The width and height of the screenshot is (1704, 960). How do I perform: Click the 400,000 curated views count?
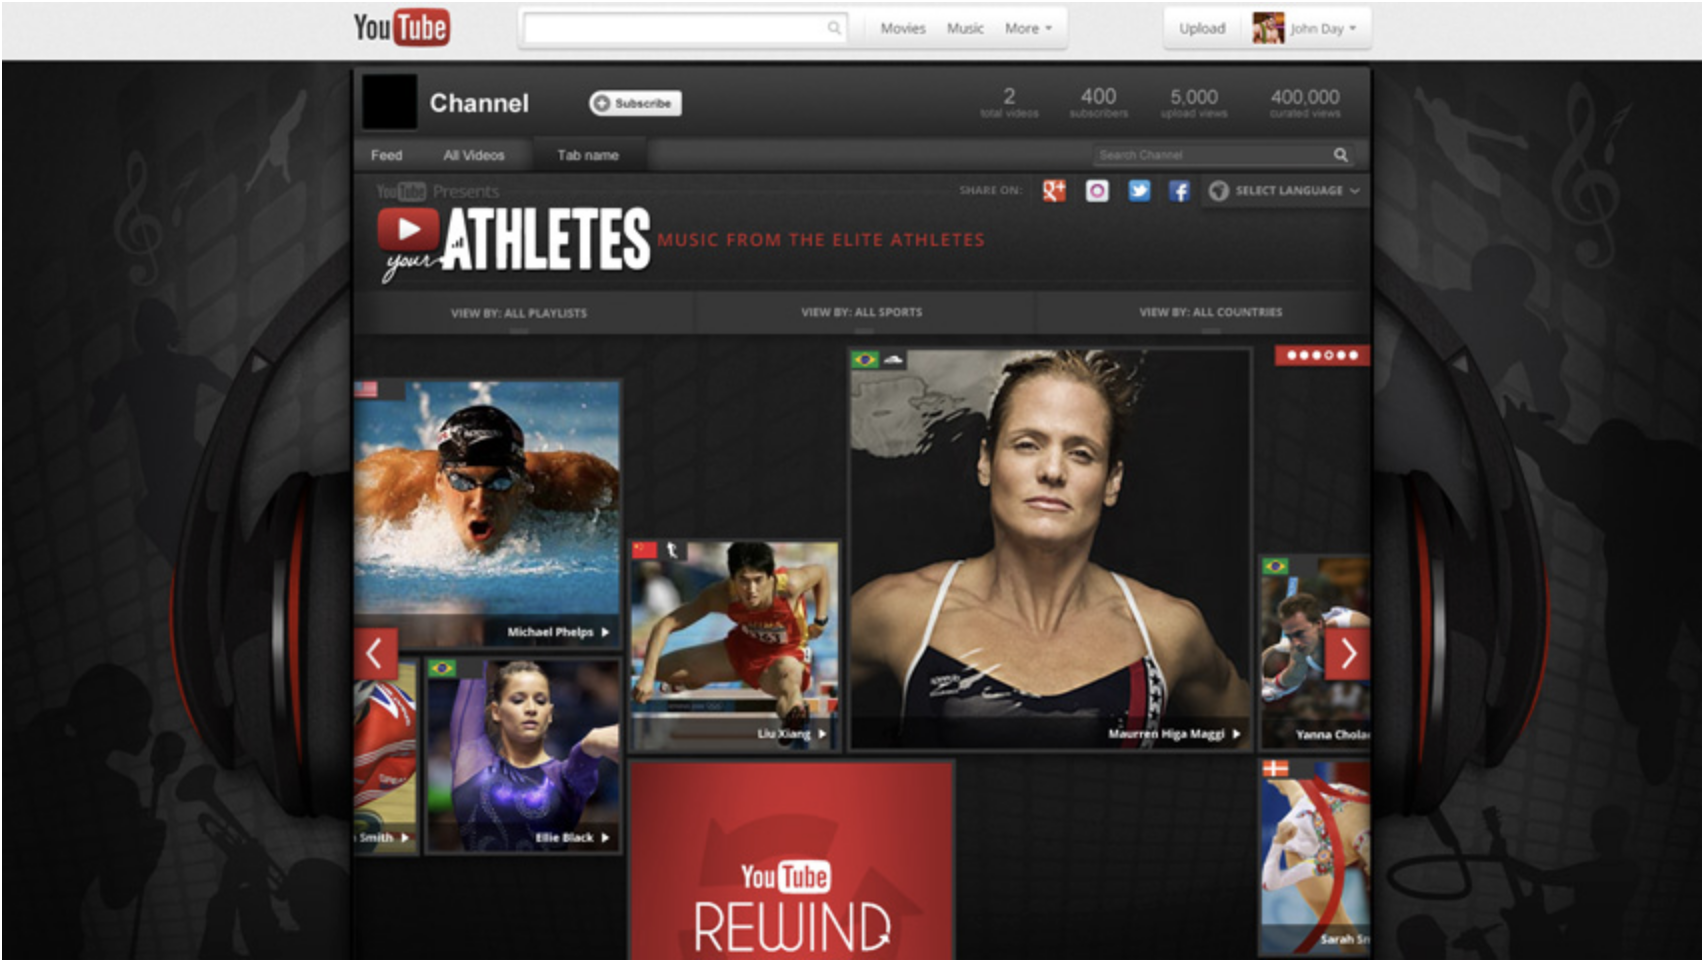tap(1305, 102)
